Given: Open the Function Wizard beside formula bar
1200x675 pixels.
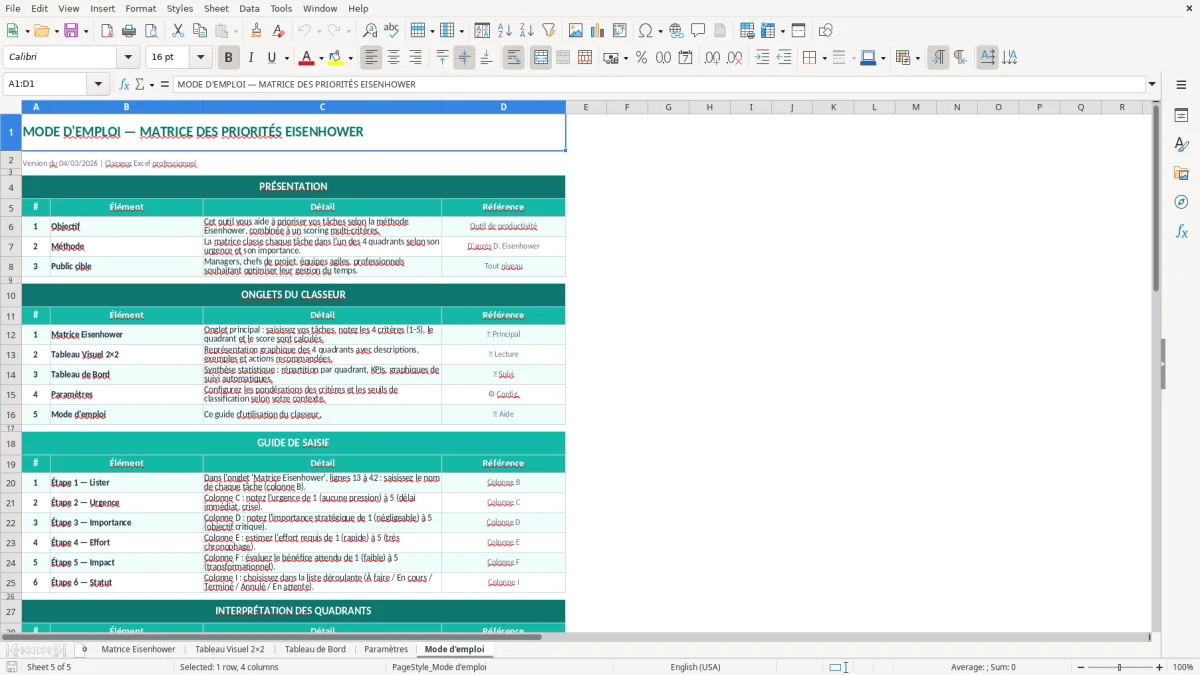Looking at the screenshot, I should (x=125, y=84).
